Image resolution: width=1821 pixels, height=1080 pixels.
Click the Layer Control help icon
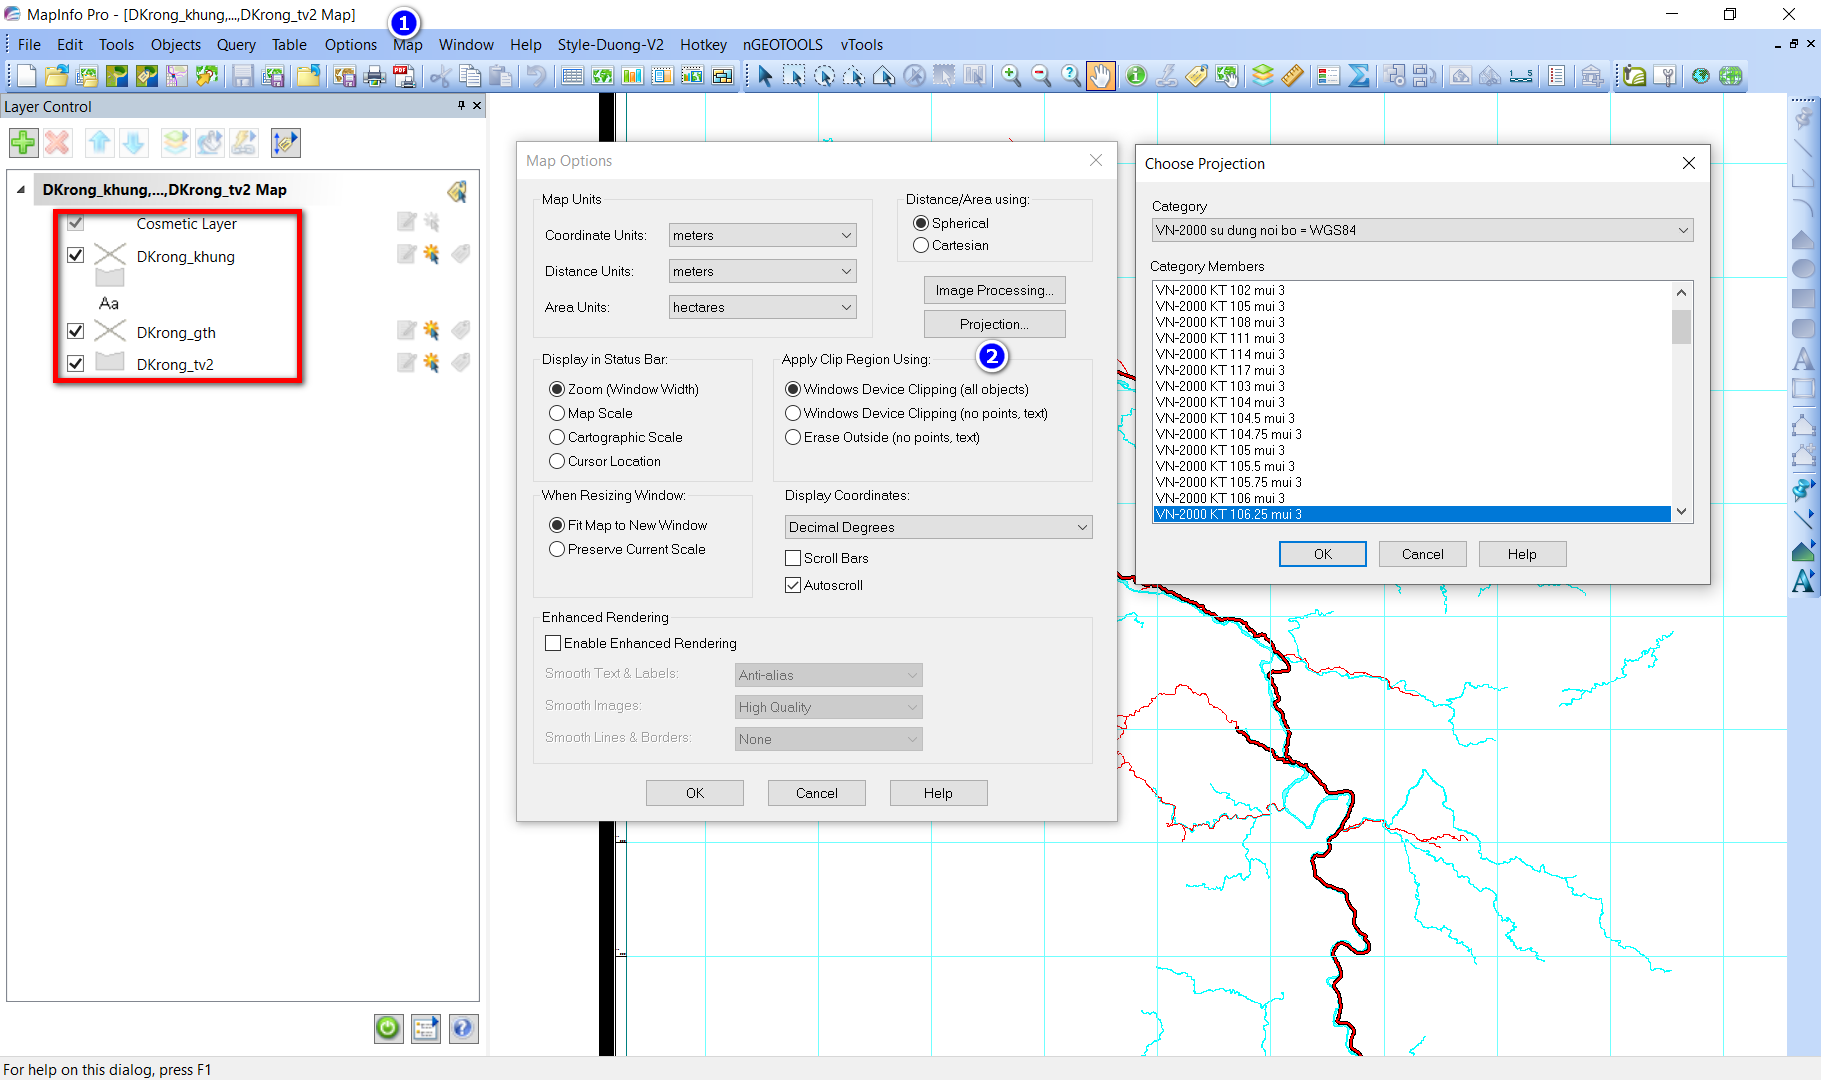pyautogui.click(x=463, y=1028)
